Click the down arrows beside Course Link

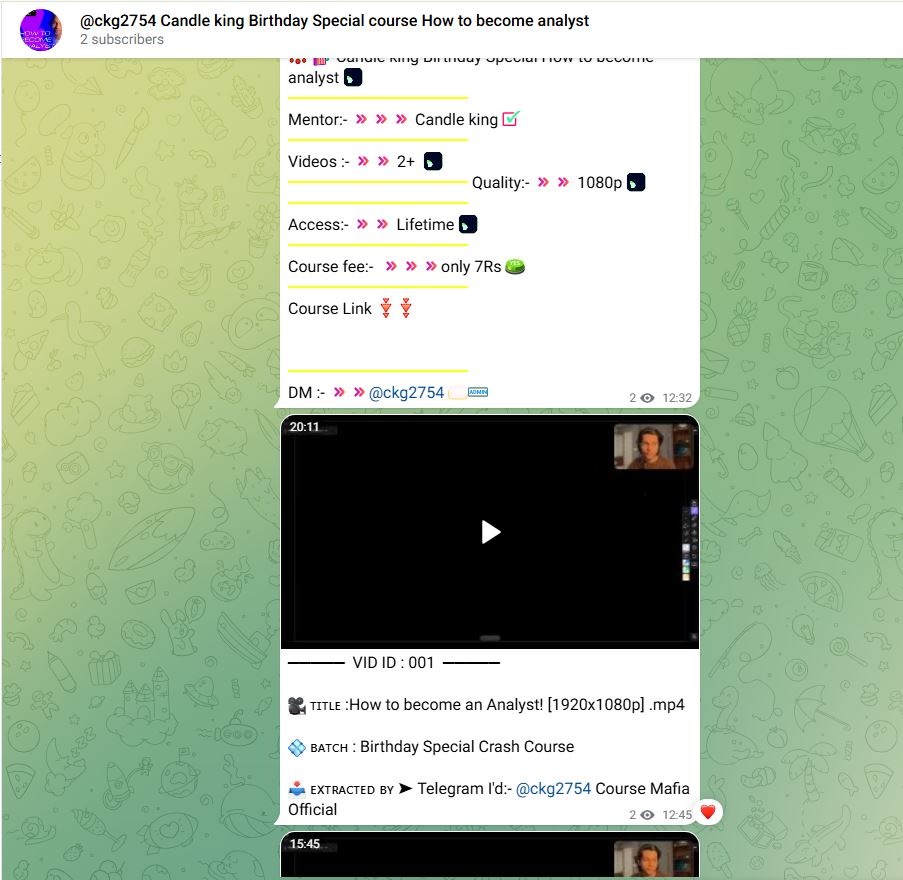coord(396,308)
